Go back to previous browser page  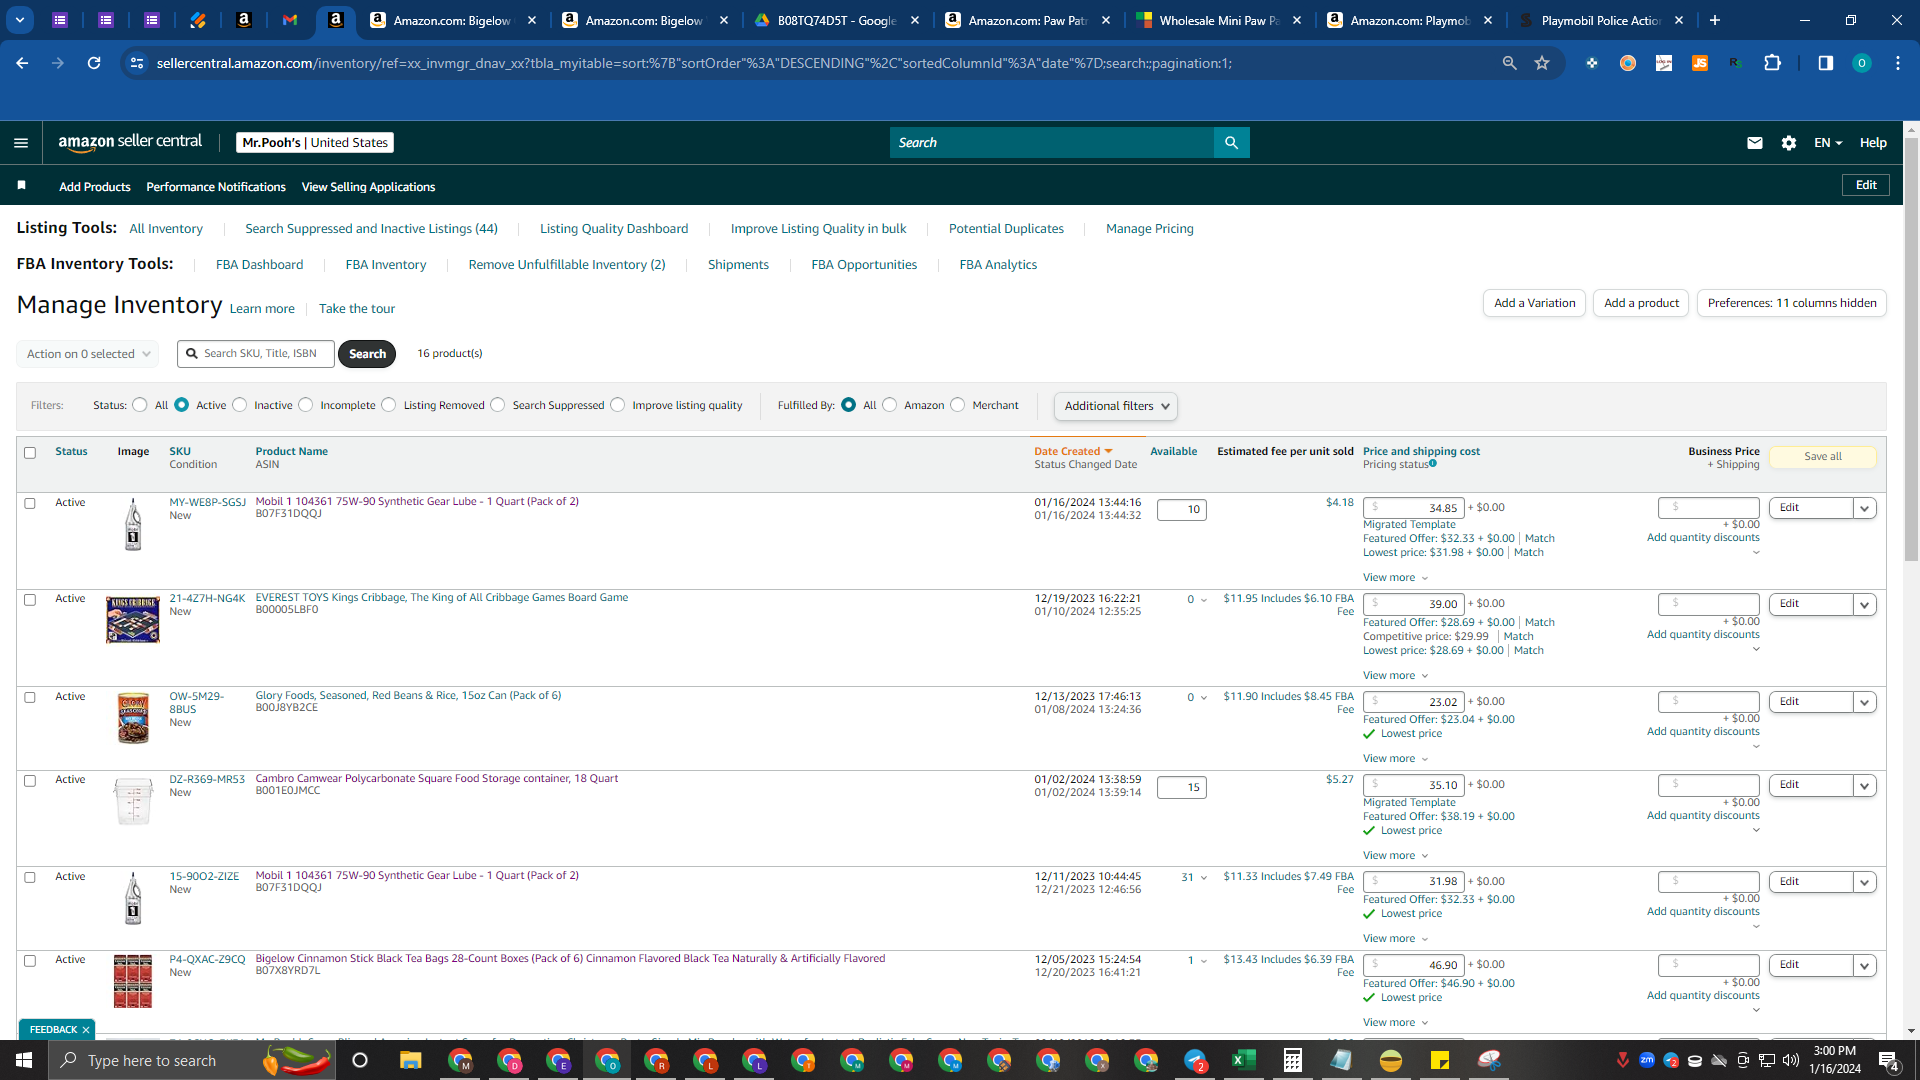(22, 63)
